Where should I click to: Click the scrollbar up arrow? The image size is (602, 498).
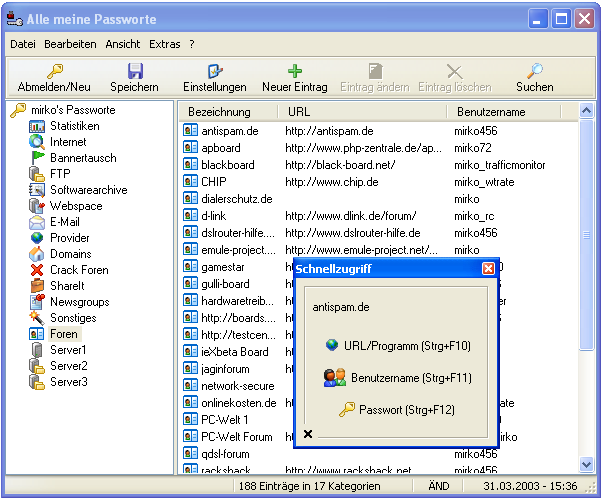coord(586,111)
